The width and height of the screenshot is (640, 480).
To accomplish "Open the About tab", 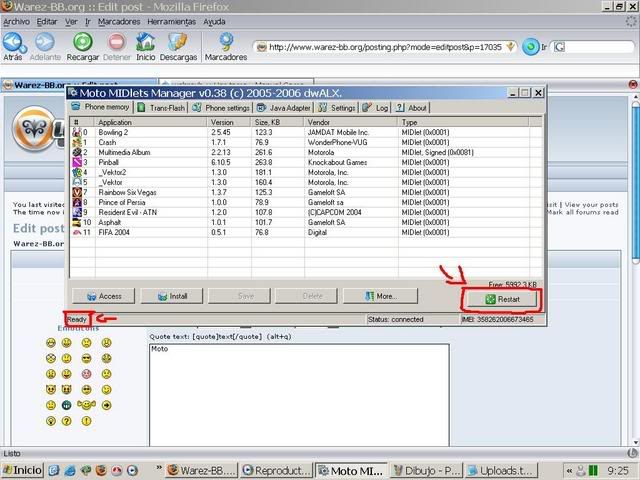I will pyautogui.click(x=411, y=108).
